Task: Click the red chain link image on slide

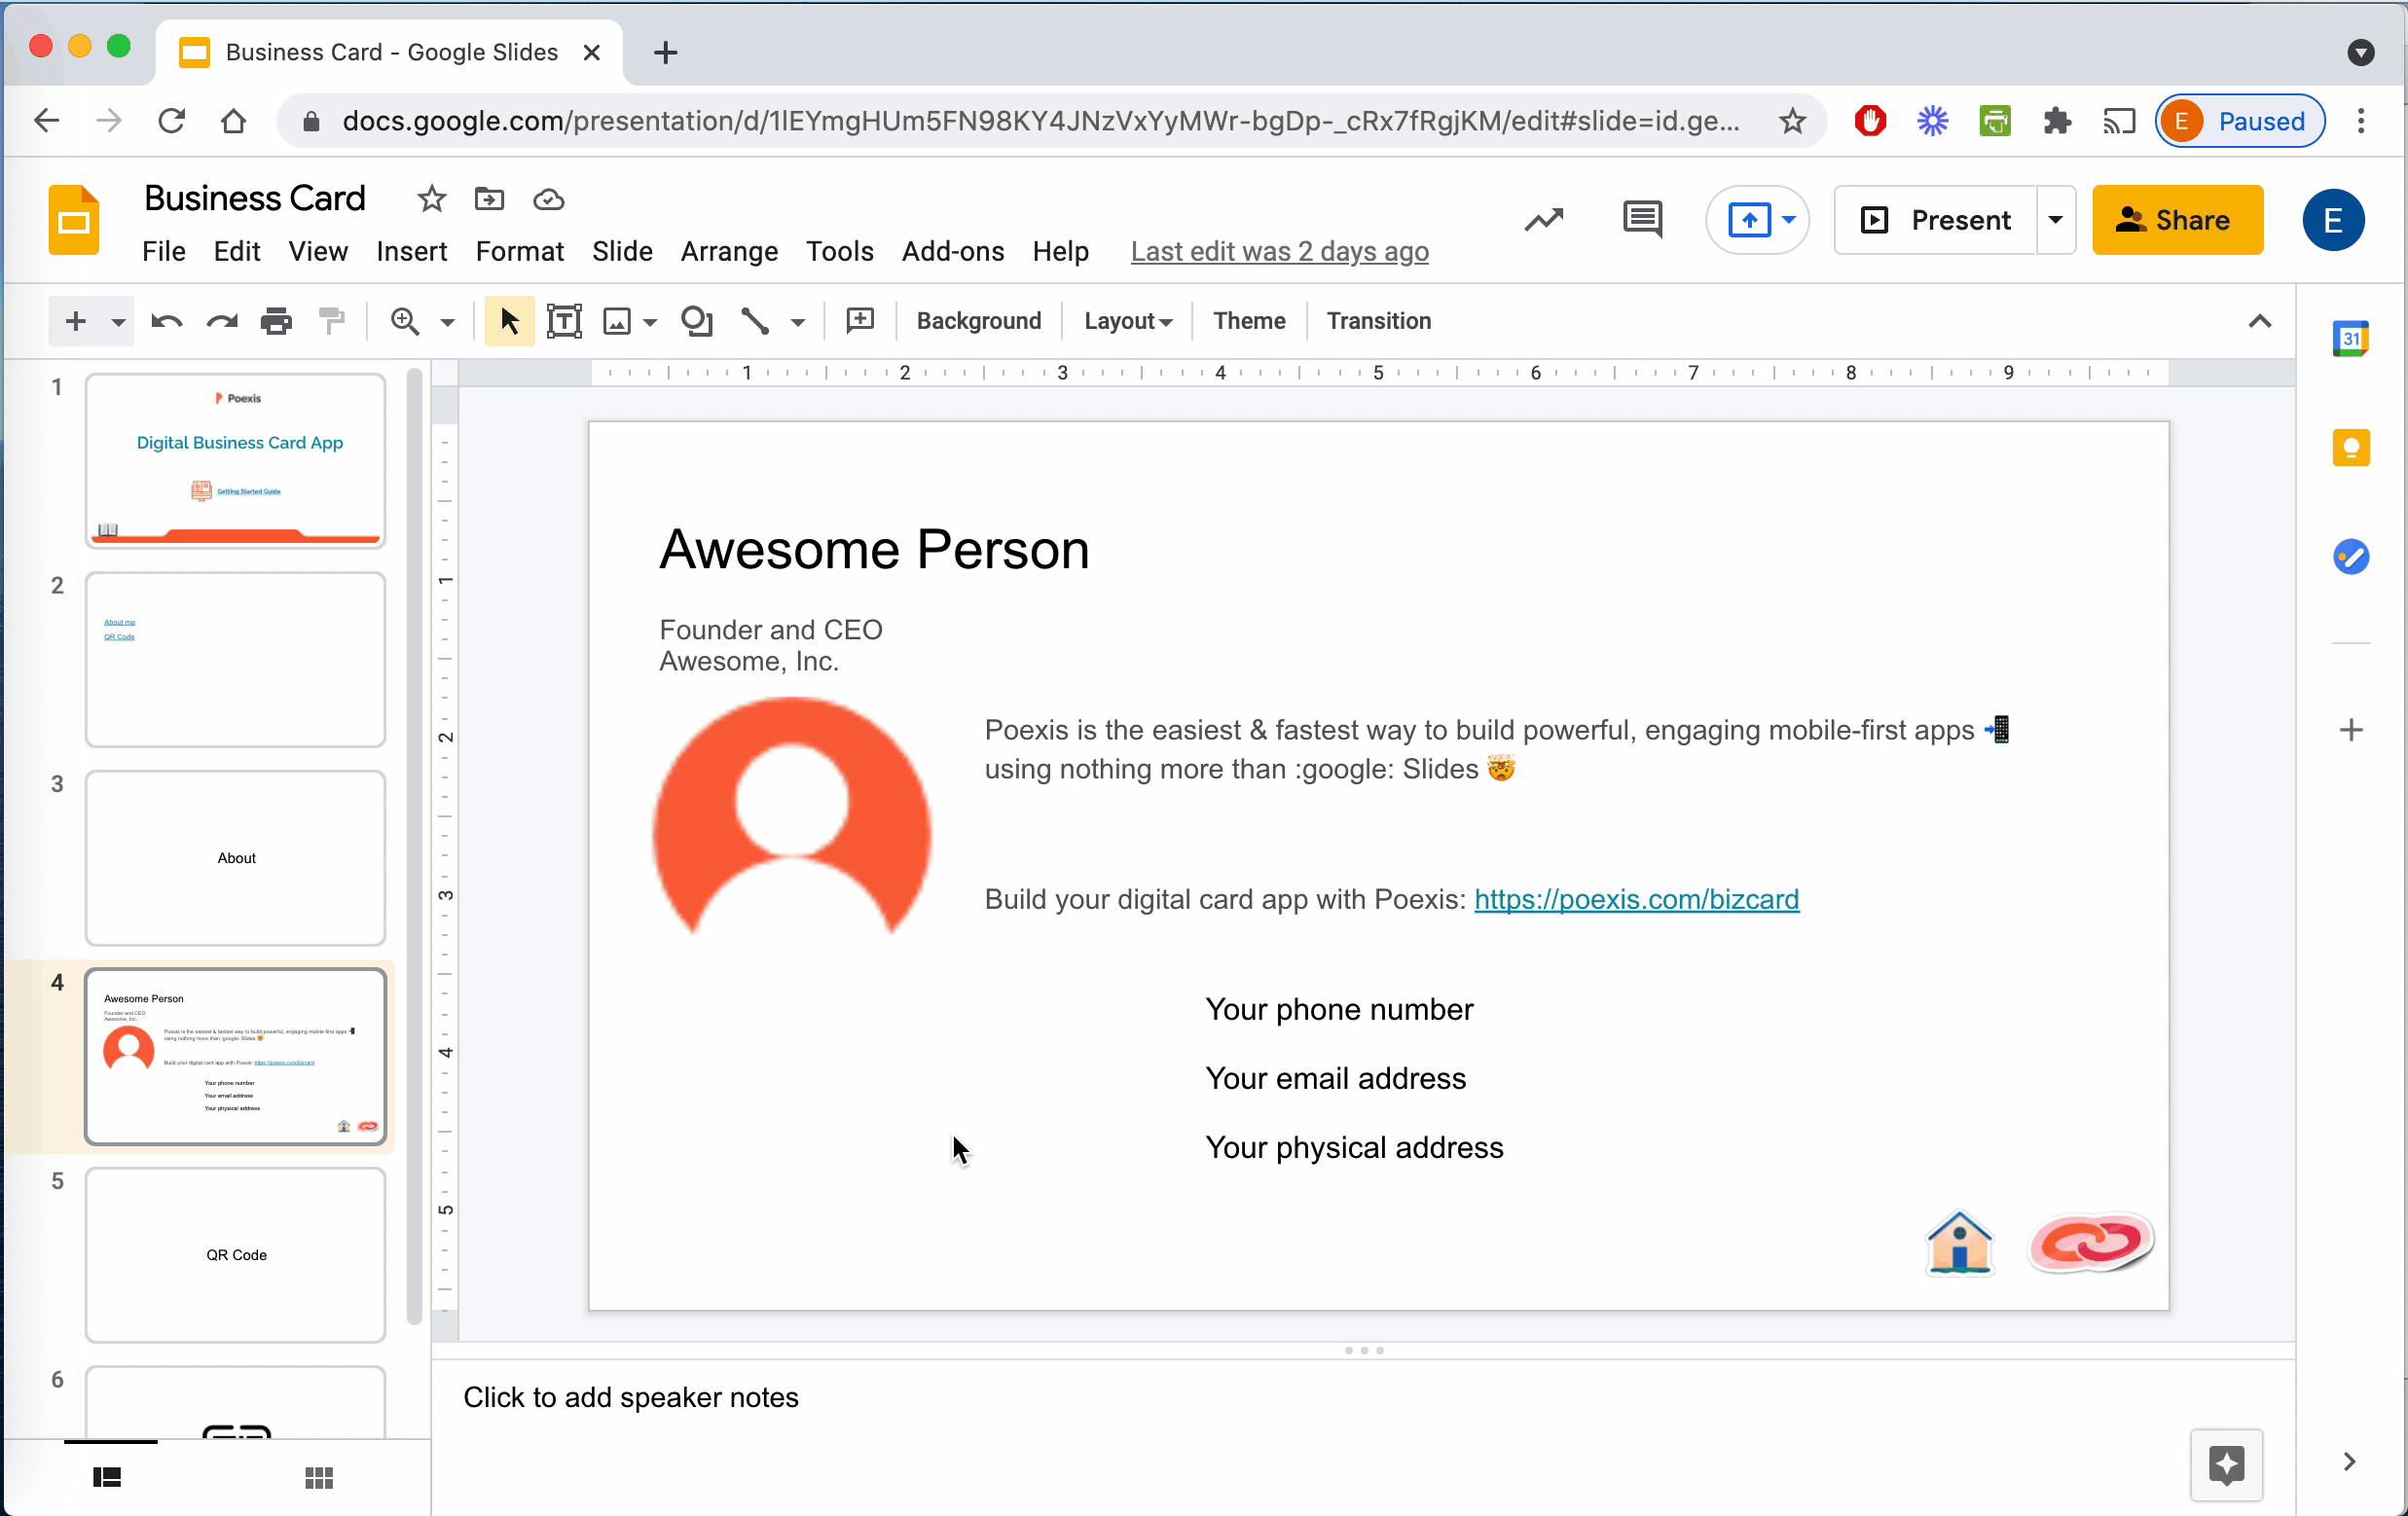Action: pos(2091,1242)
